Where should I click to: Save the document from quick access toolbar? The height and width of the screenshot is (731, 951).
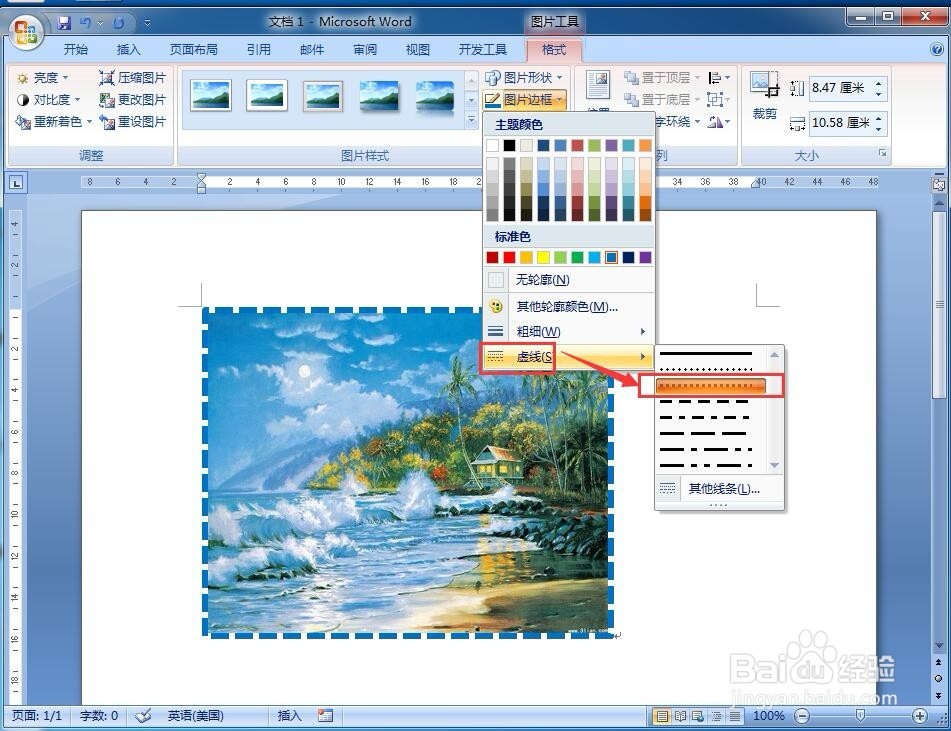tap(64, 23)
